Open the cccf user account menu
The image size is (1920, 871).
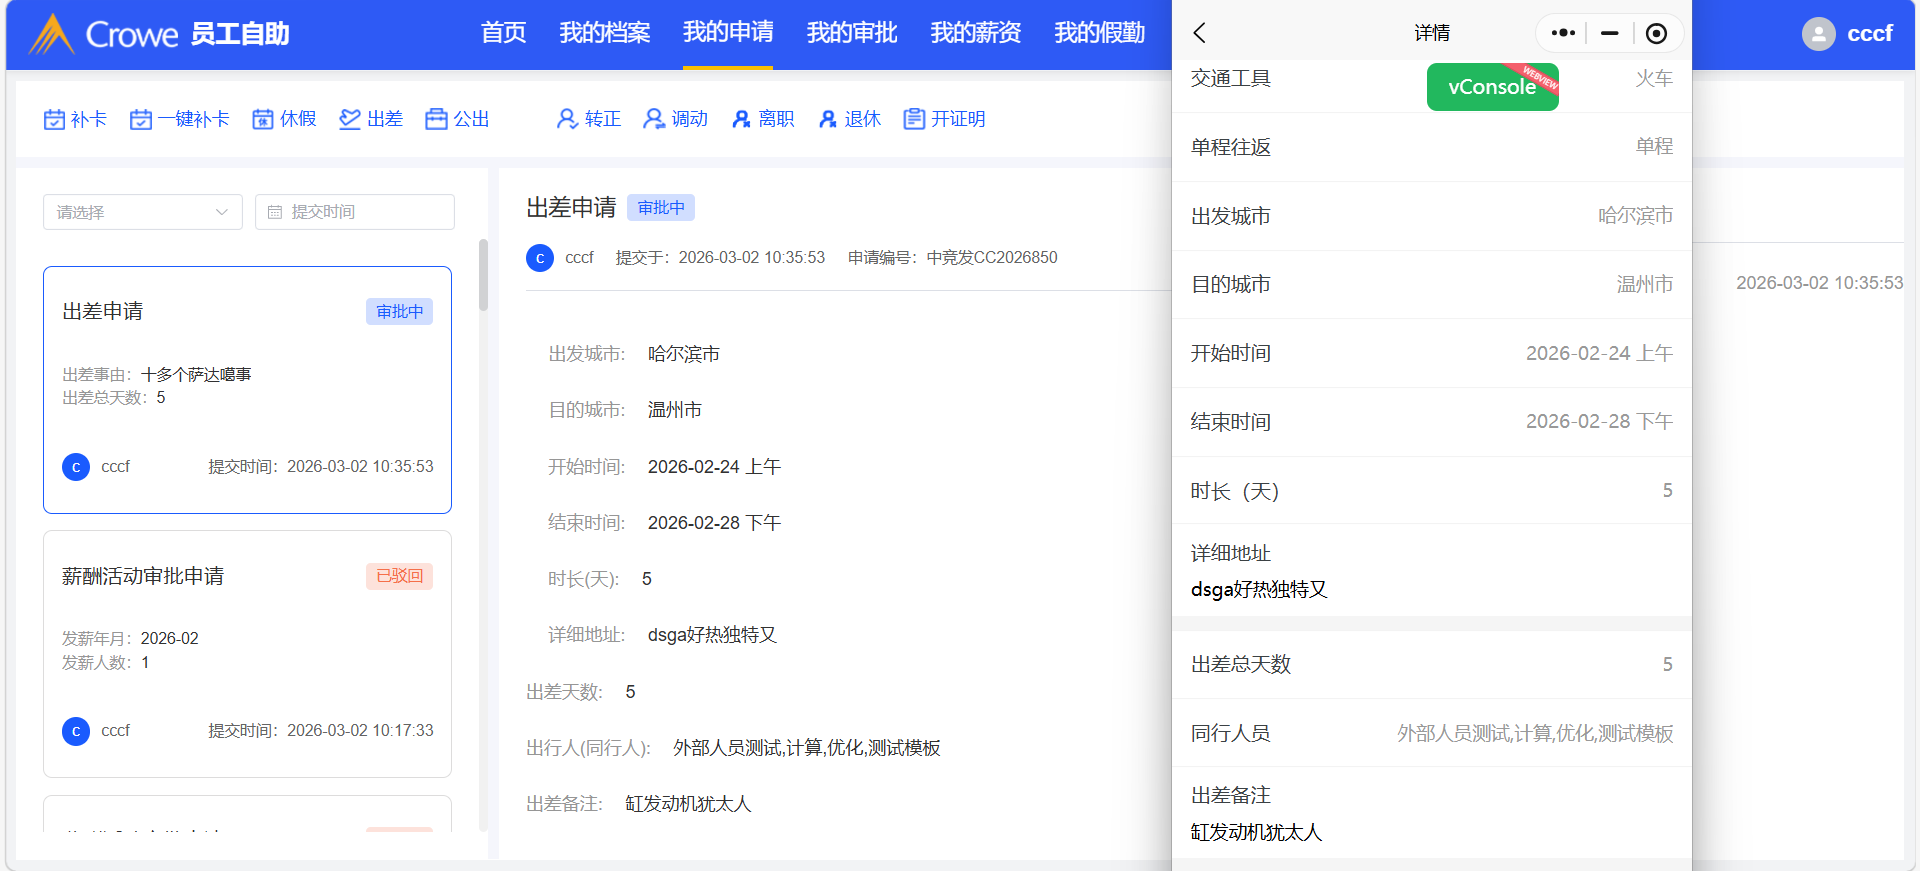[1848, 34]
